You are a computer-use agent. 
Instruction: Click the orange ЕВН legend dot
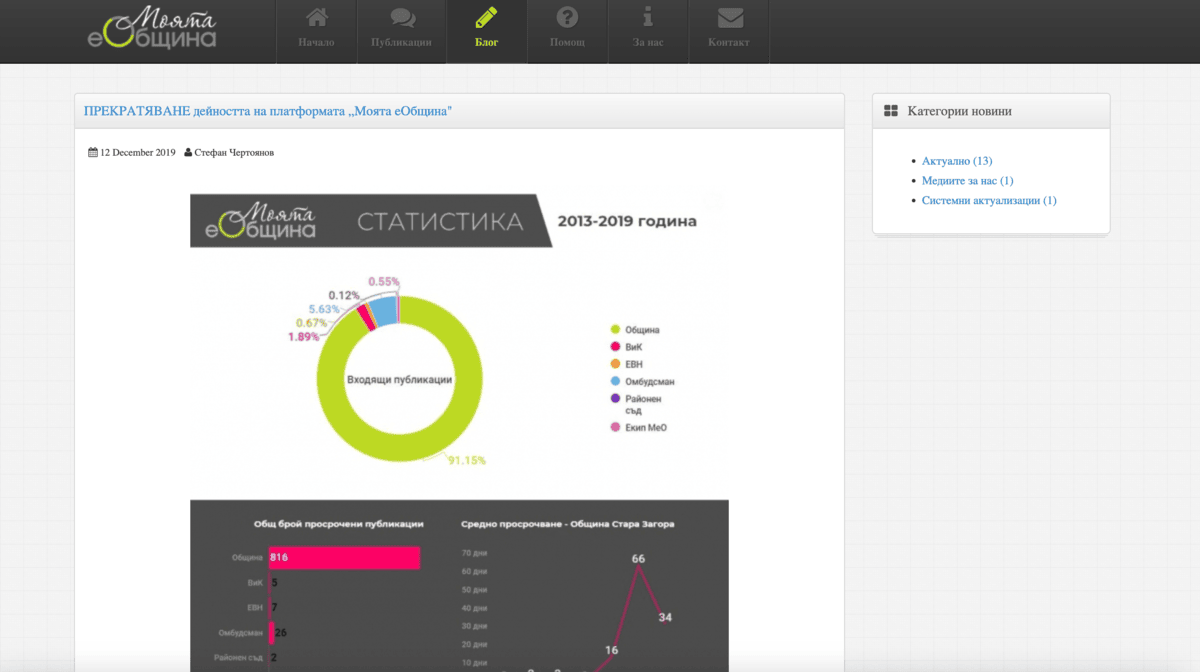click(615, 364)
